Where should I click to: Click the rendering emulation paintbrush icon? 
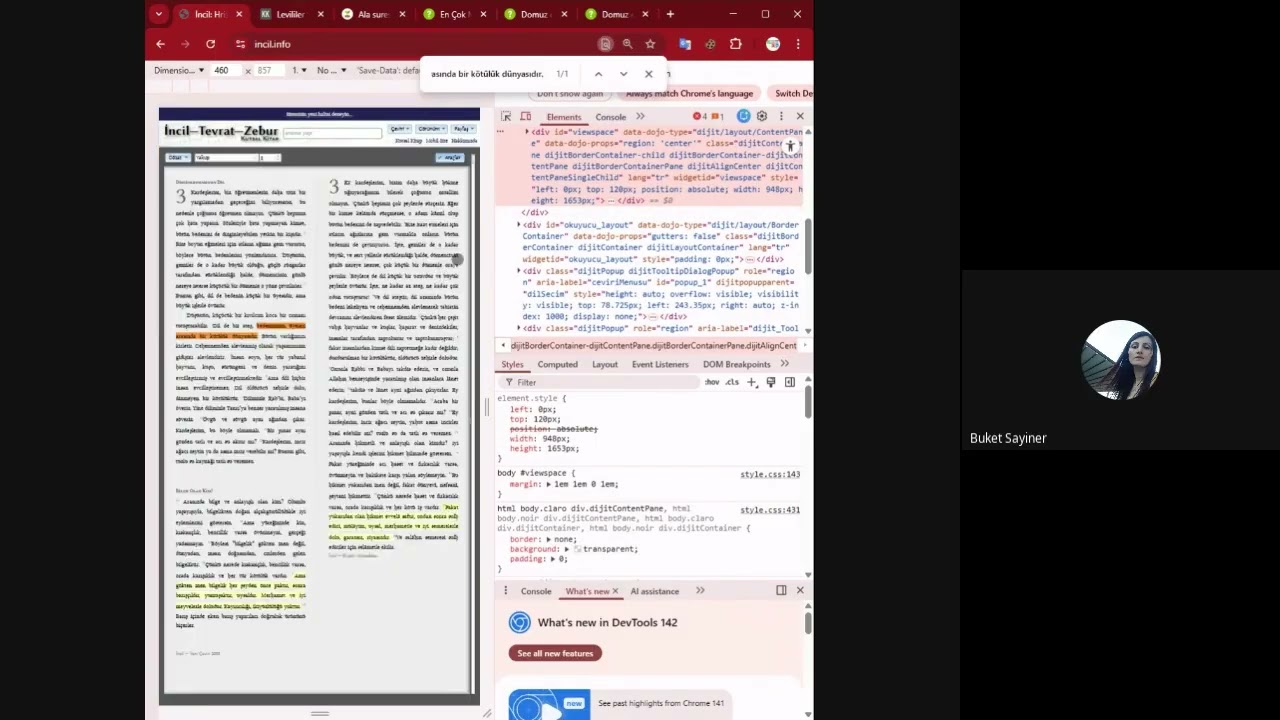tap(770, 382)
